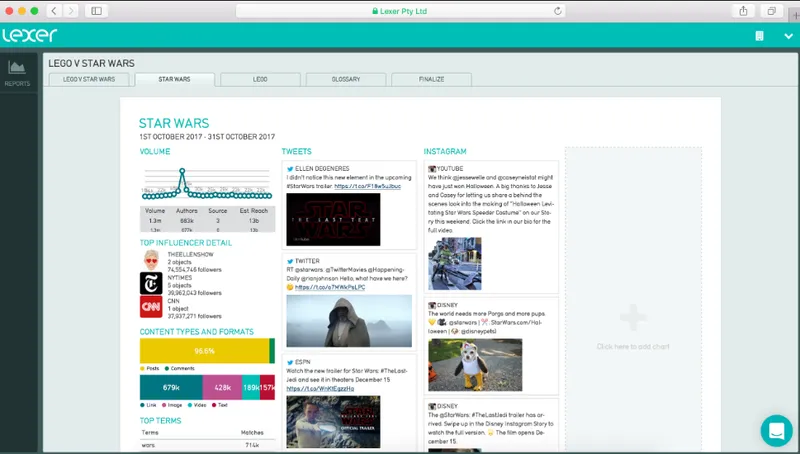Go back with Safari back arrow
The width and height of the screenshot is (800, 454).
click(x=54, y=11)
